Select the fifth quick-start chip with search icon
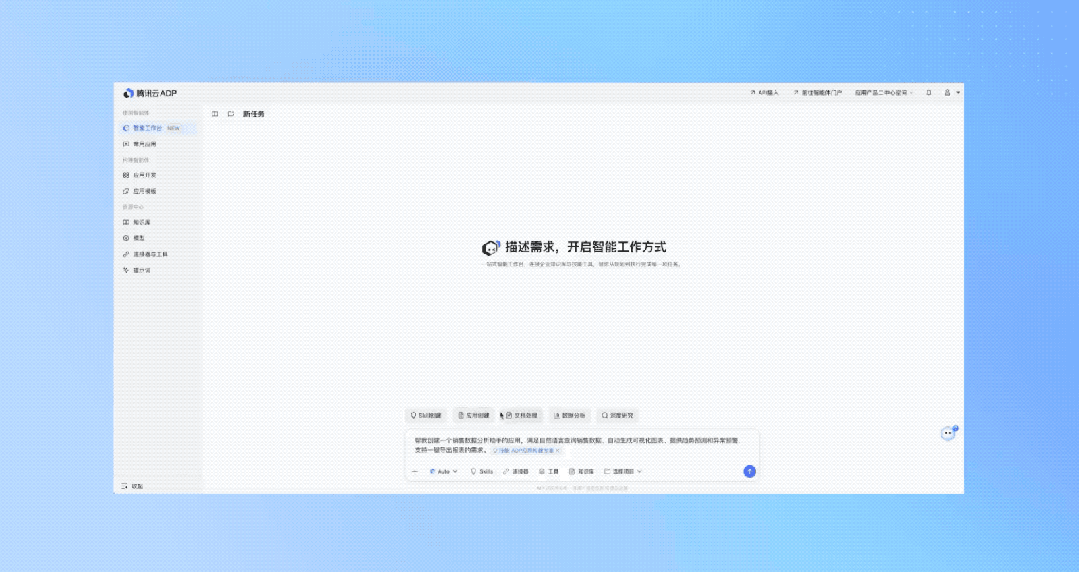 click(617, 415)
